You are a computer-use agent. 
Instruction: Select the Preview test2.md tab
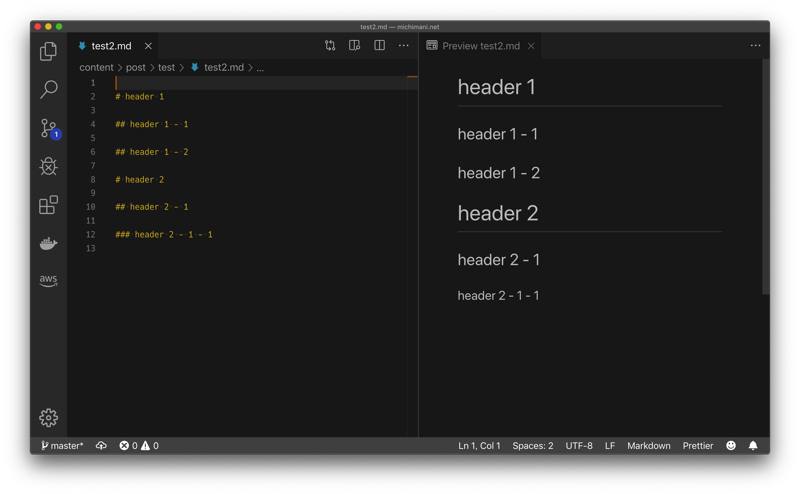pos(481,46)
